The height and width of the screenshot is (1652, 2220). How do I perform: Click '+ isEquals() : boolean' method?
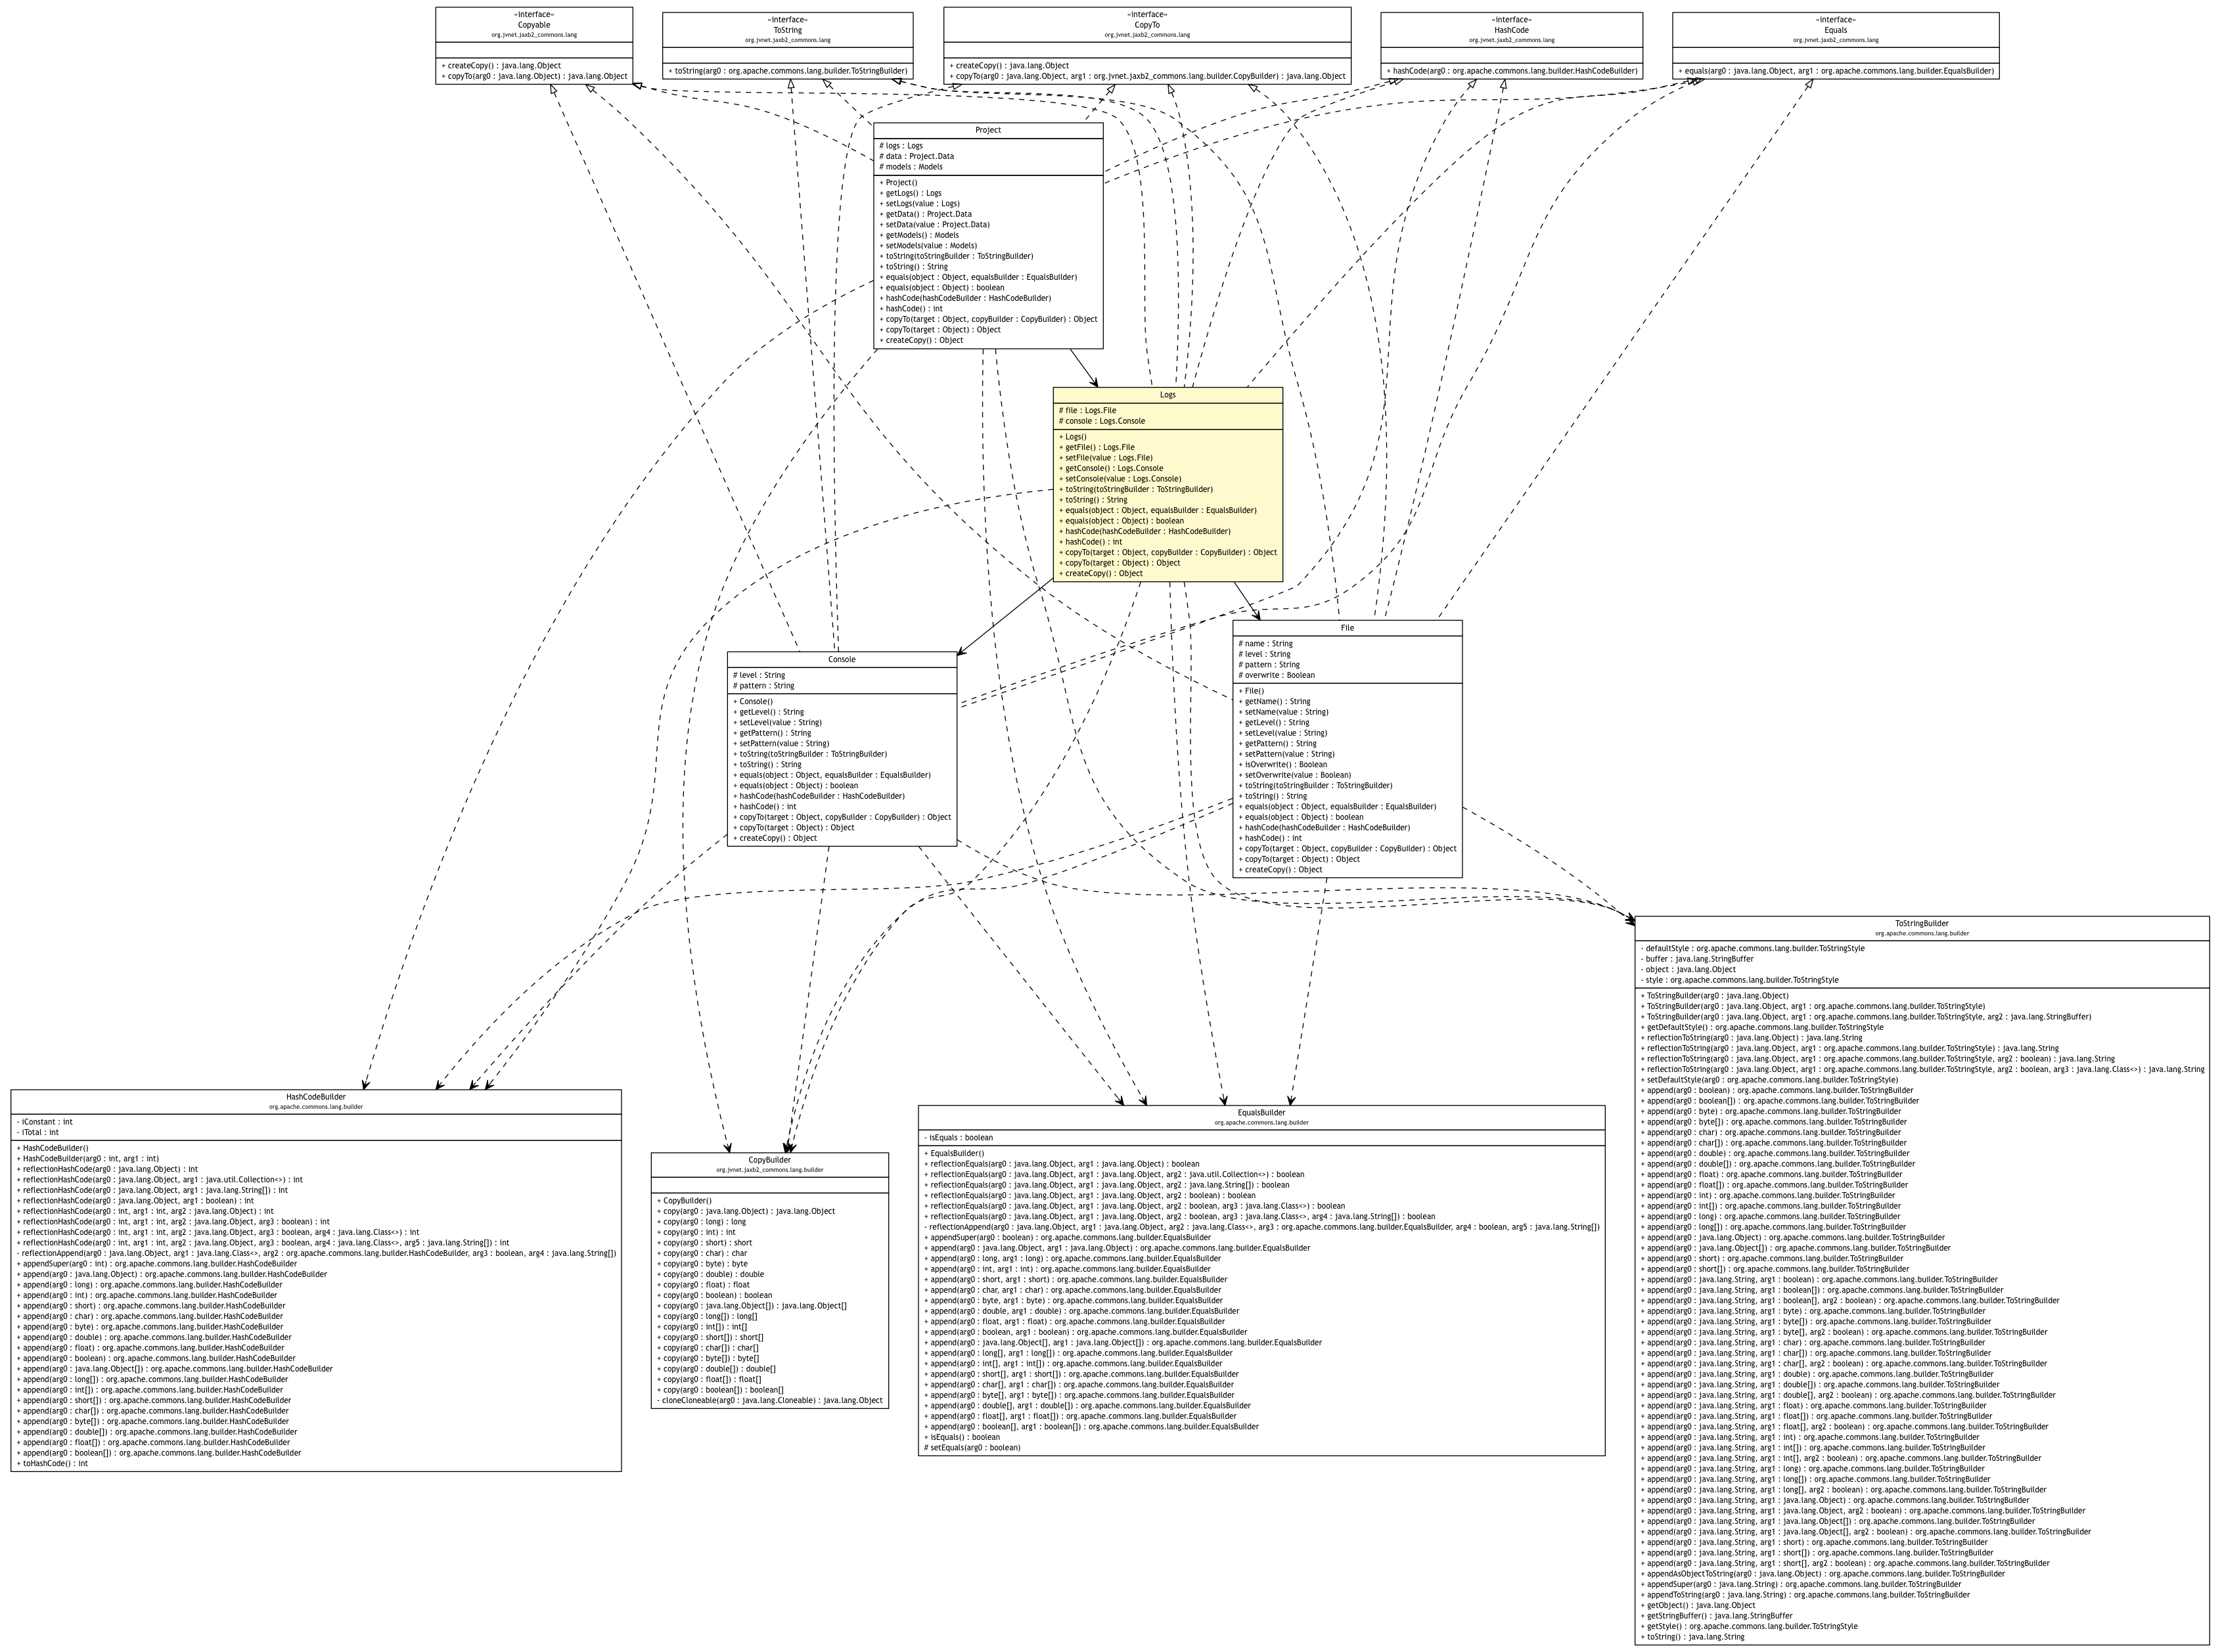[x=961, y=1437]
